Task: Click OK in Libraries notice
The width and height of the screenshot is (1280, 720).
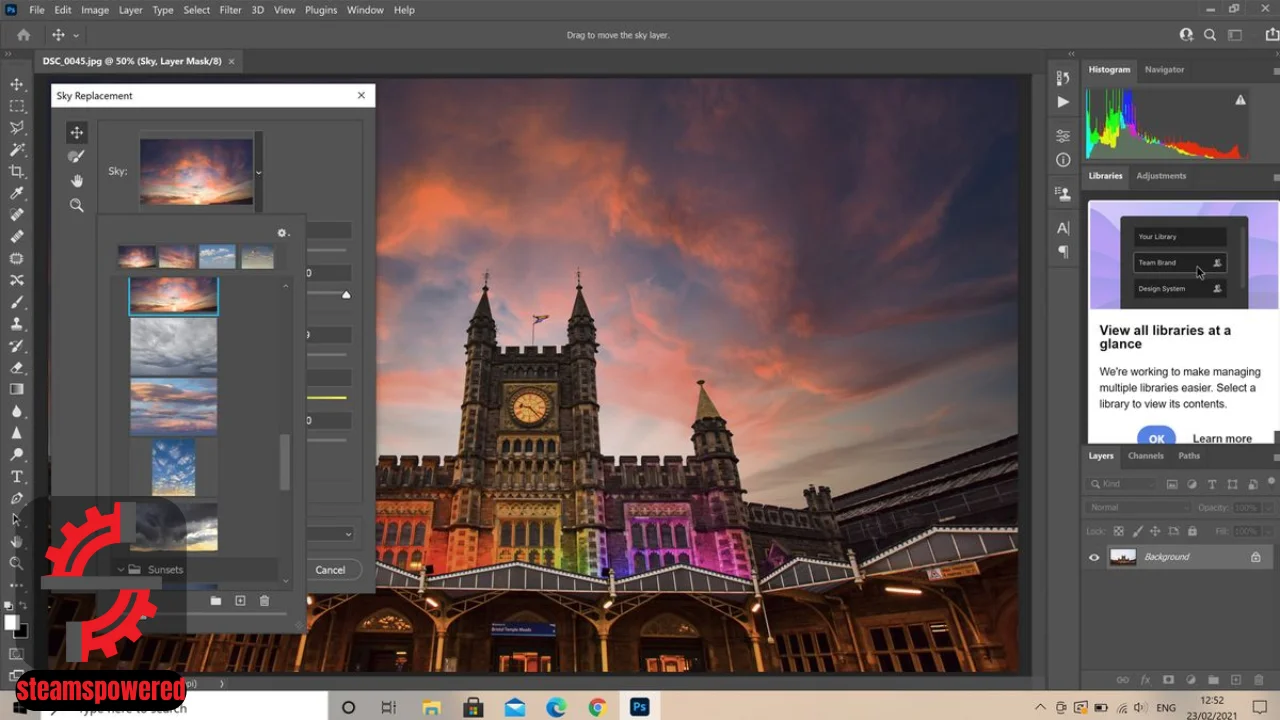Action: [1156, 437]
